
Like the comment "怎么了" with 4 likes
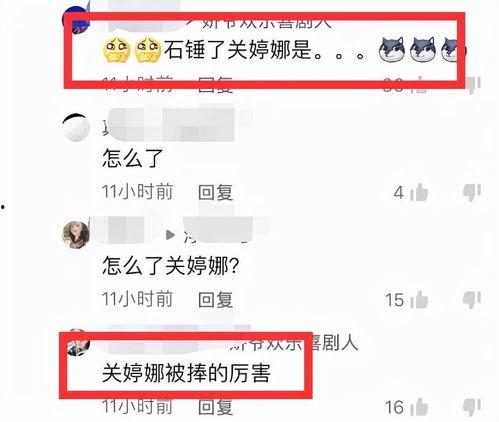419,192
